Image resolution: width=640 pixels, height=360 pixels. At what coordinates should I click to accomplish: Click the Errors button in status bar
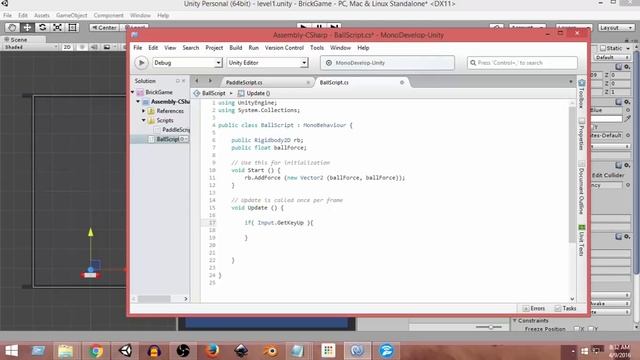click(534, 309)
